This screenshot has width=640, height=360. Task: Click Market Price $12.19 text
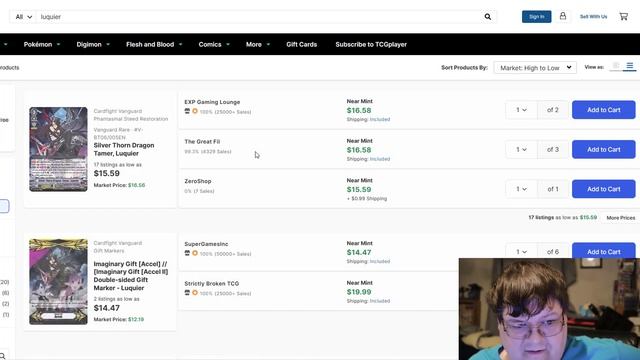[x=119, y=319]
